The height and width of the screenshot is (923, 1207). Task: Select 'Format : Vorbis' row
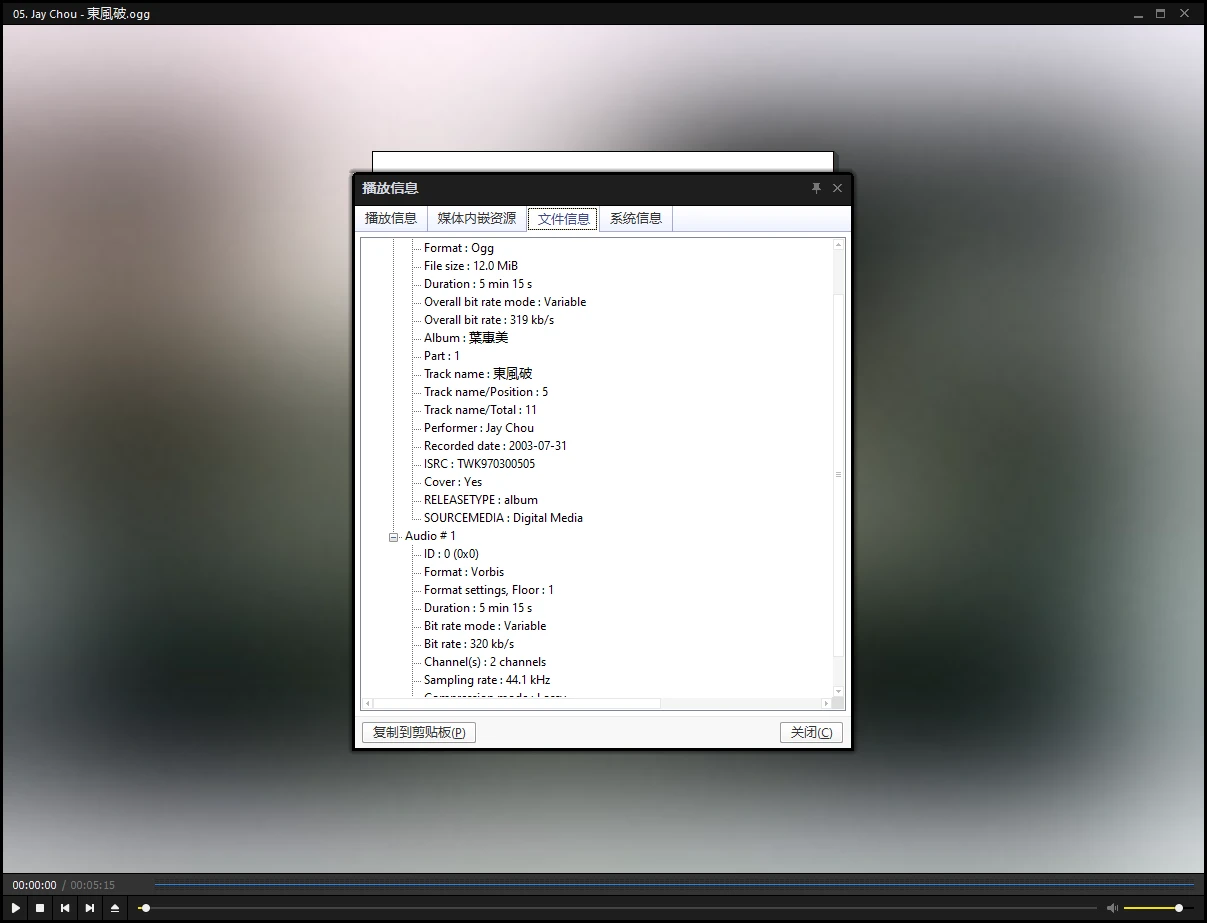[x=464, y=572]
